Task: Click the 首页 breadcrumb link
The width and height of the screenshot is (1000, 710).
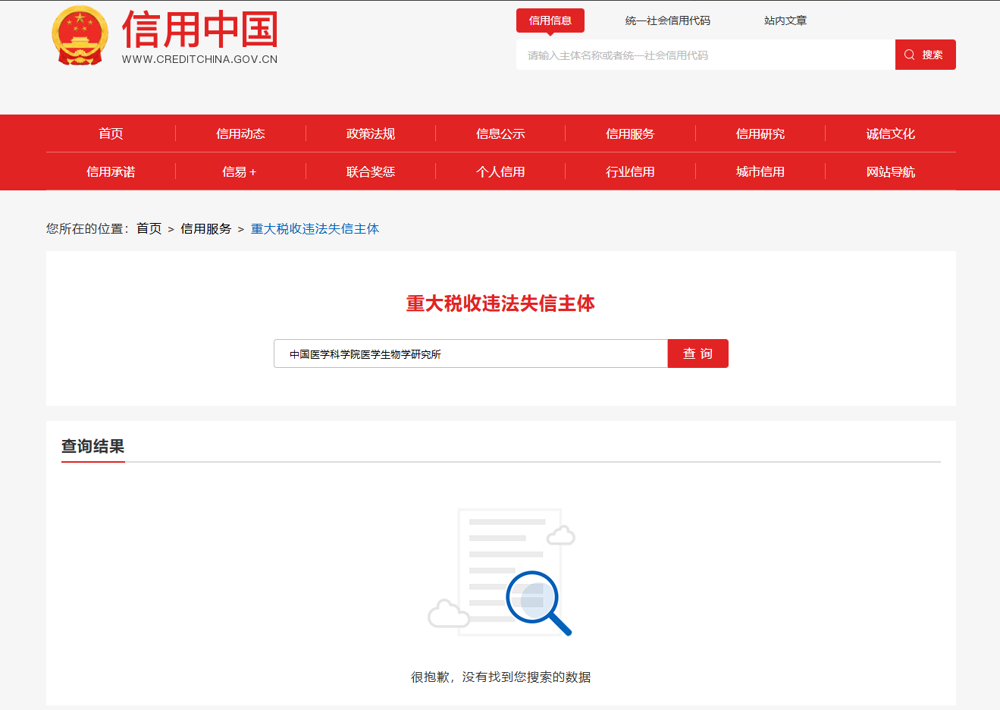Action: (x=149, y=229)
